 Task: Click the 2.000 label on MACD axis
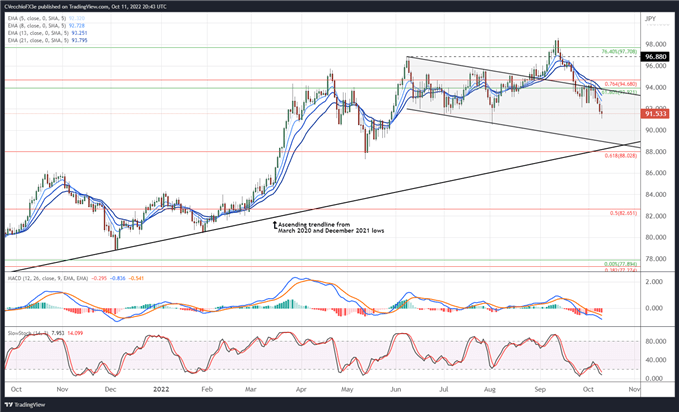[654, 282]
